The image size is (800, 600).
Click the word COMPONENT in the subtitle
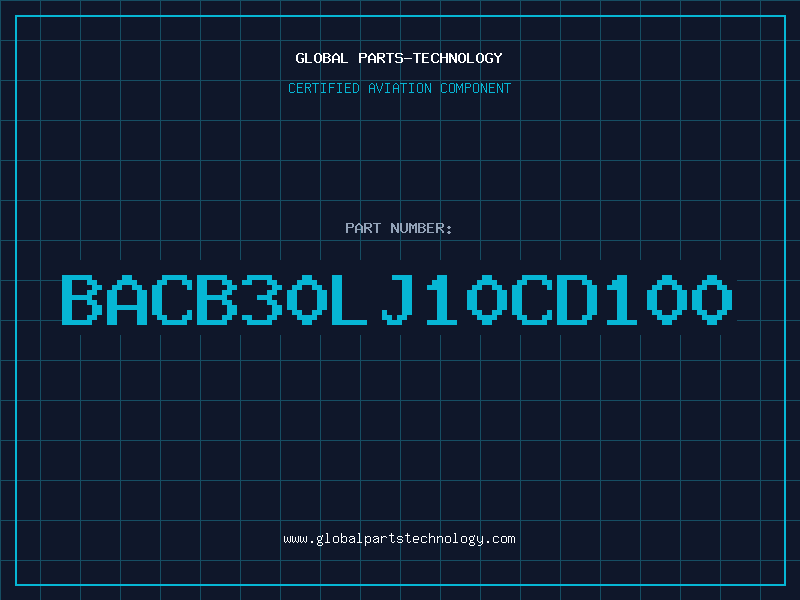475,88
